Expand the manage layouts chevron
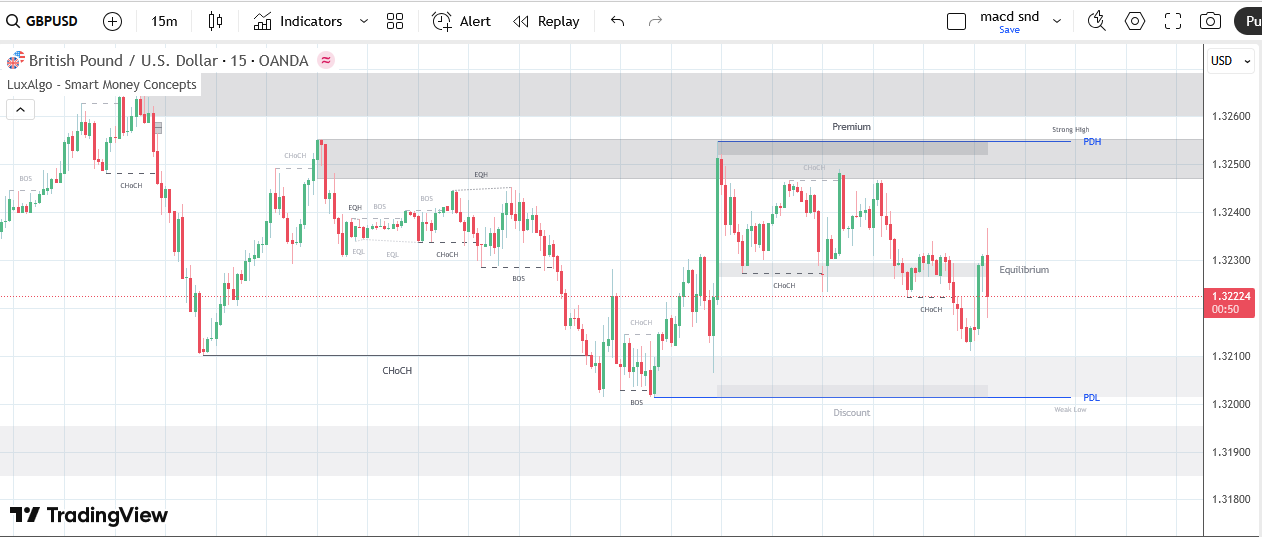 point(1057,21)
